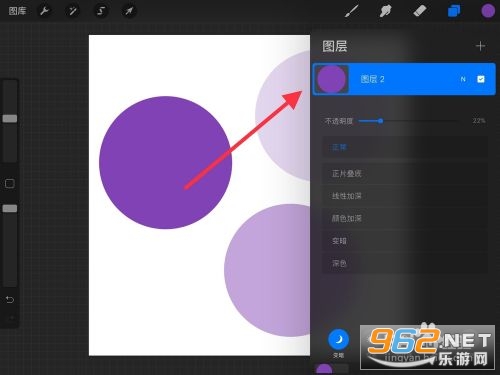500x375 pixels.
Task: Select the 图层 2 layer row
Action: point(404,79)
